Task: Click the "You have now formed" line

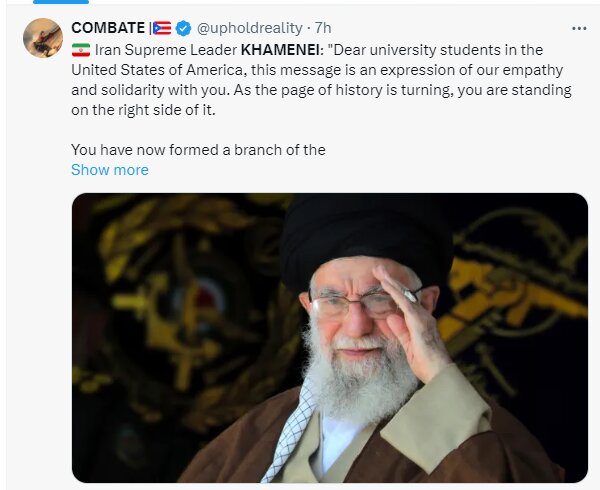Action: (x=198, y=150)
